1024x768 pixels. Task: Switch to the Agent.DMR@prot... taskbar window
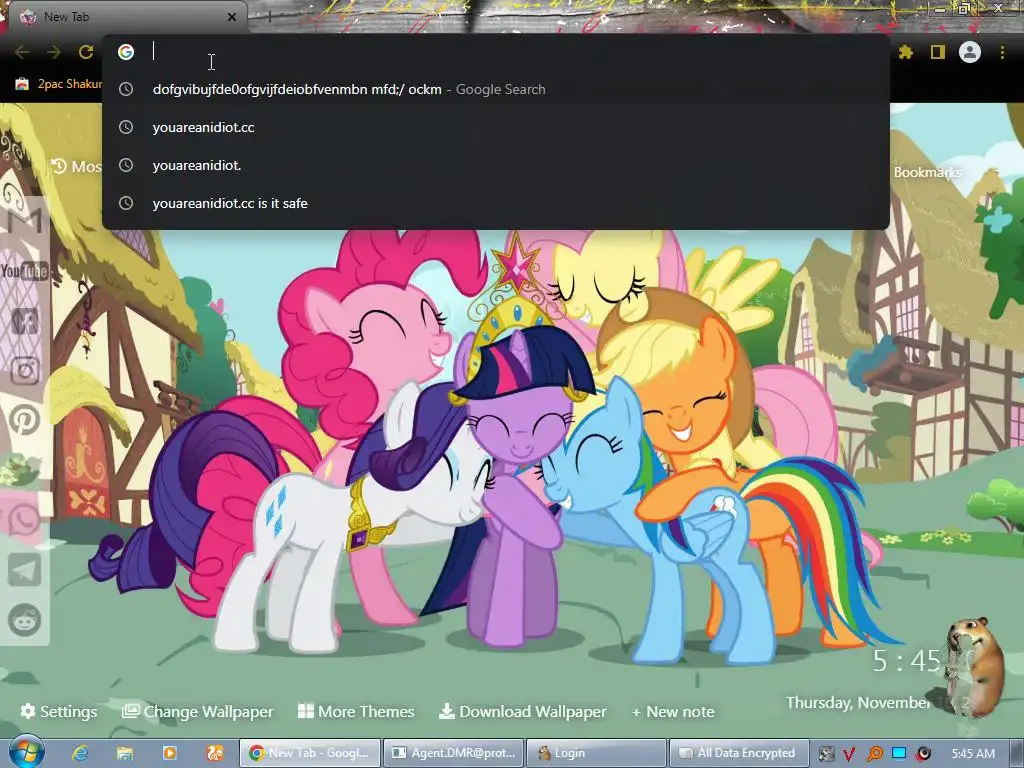click(453, 753)
